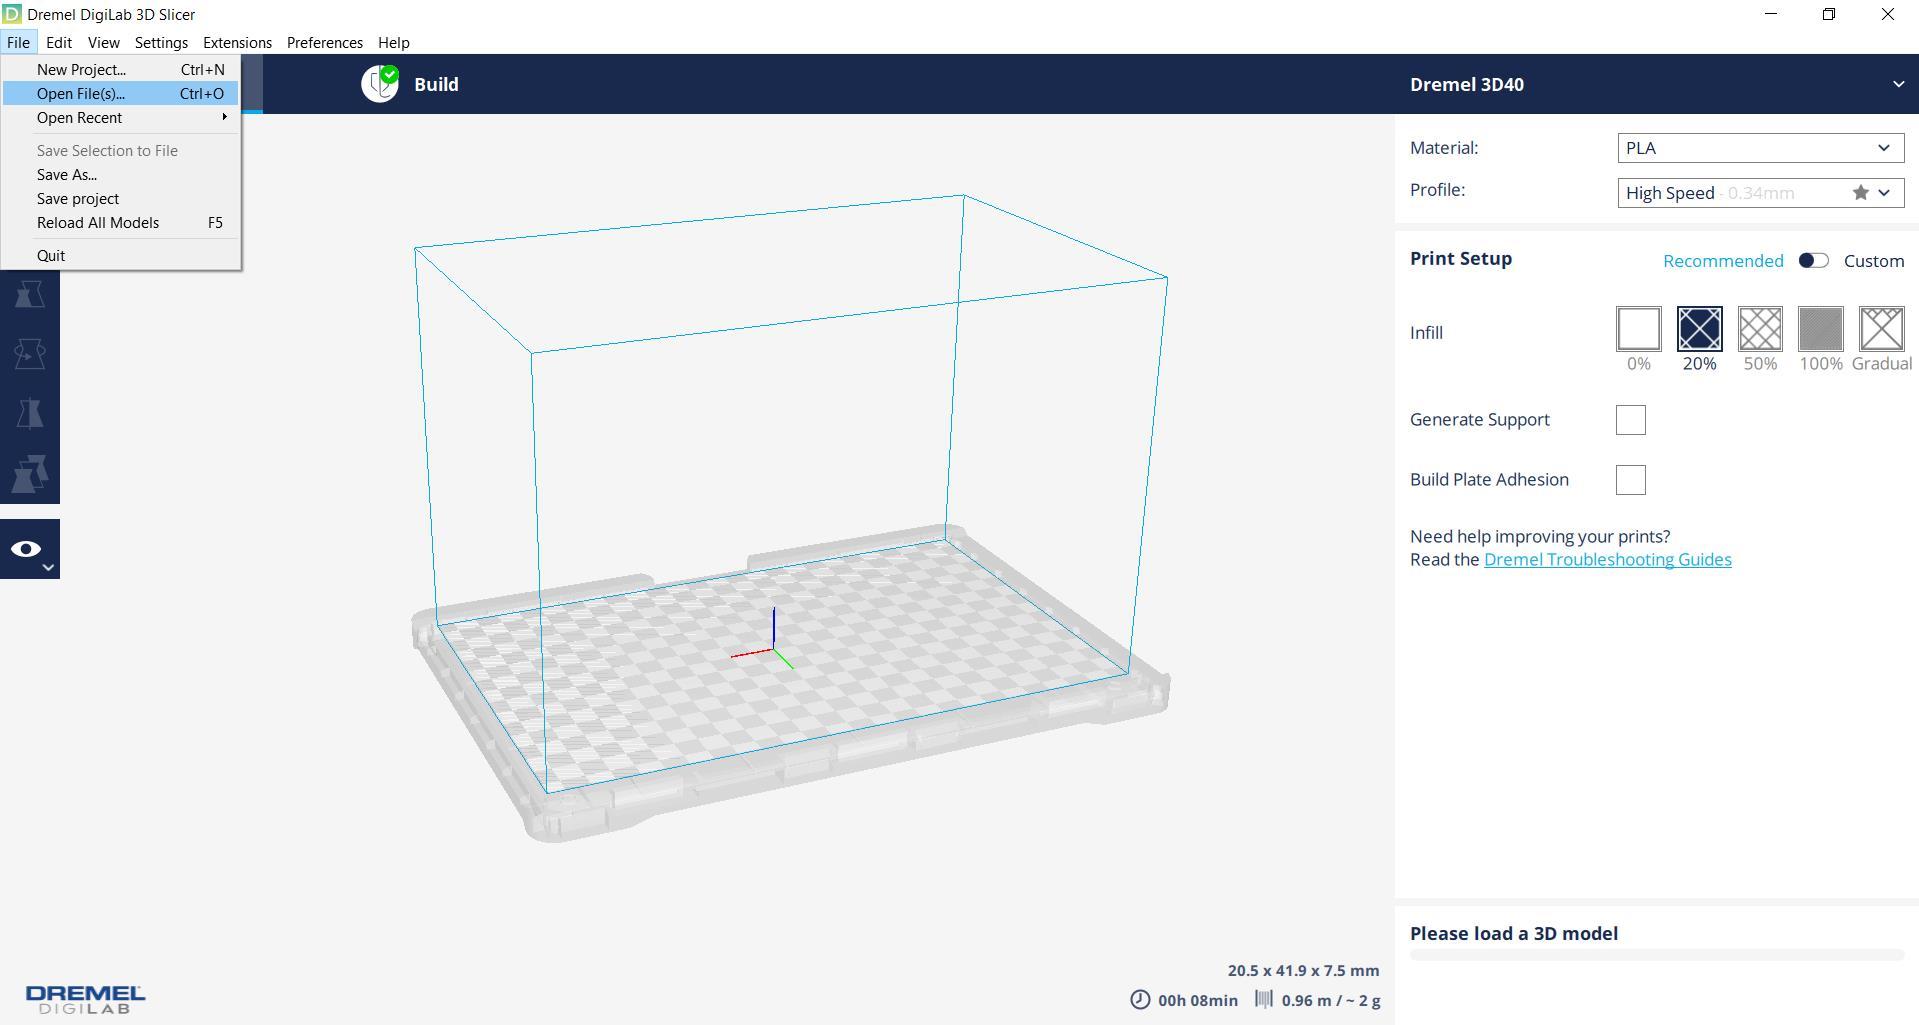Select Gradual infill option
The width and height of the screenshot is (1919, 1025).
1881,329
